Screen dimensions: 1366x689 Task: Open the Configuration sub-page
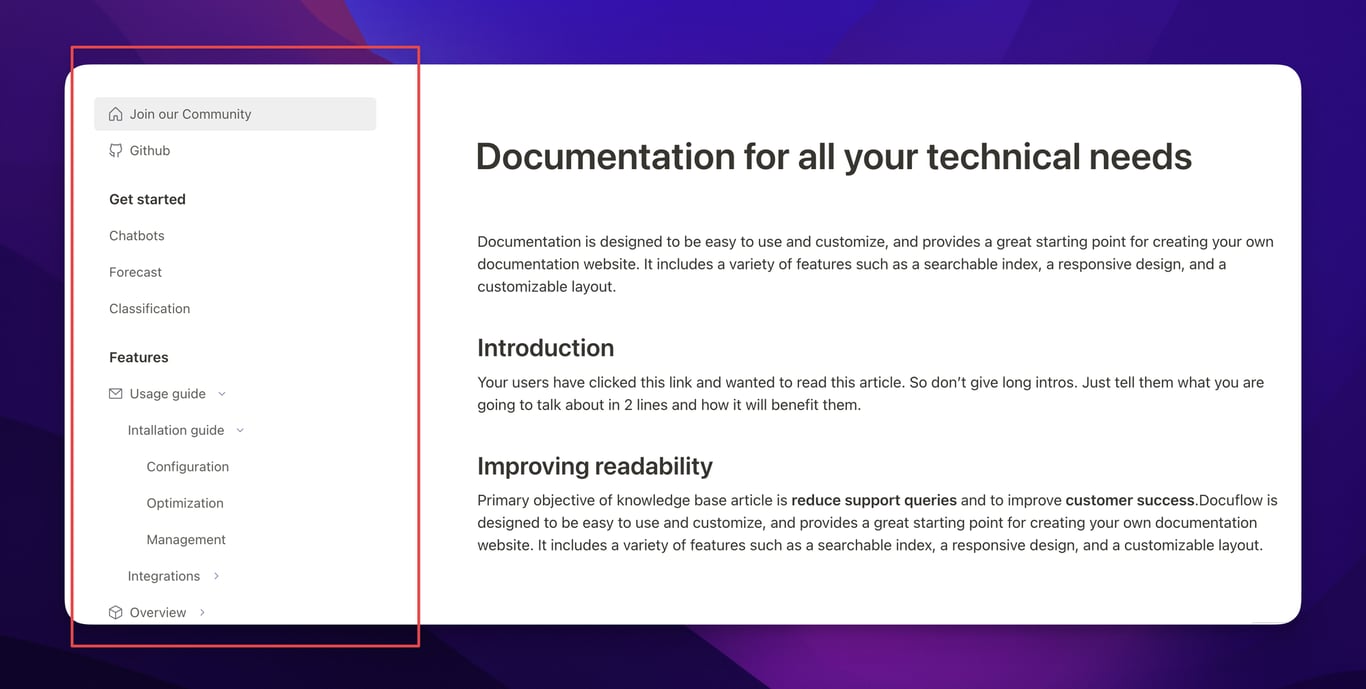[188, 467]
